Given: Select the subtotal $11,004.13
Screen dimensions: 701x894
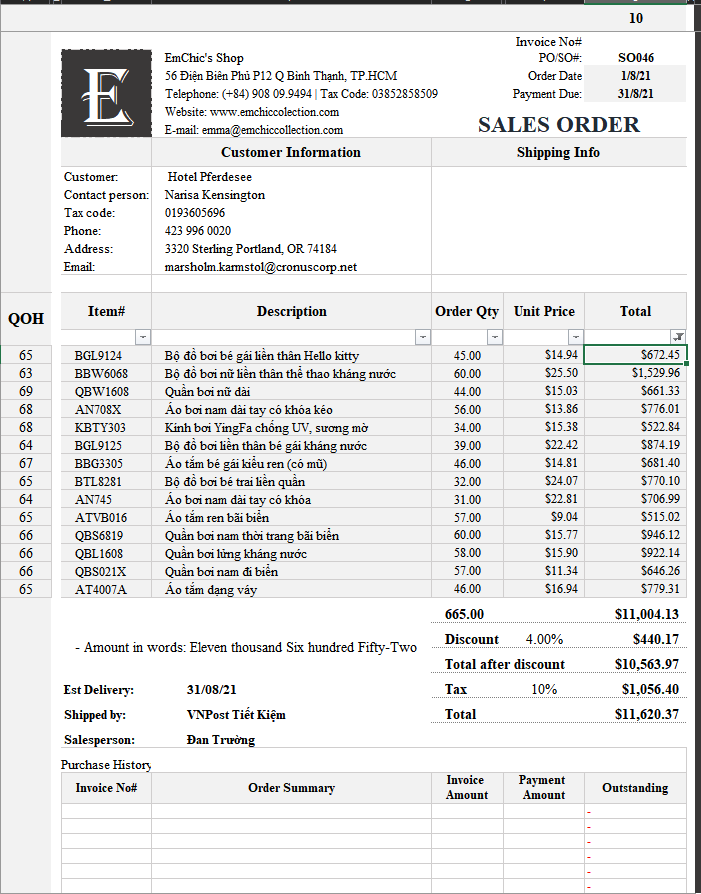Looking at the screenshot, I should 647,614.
